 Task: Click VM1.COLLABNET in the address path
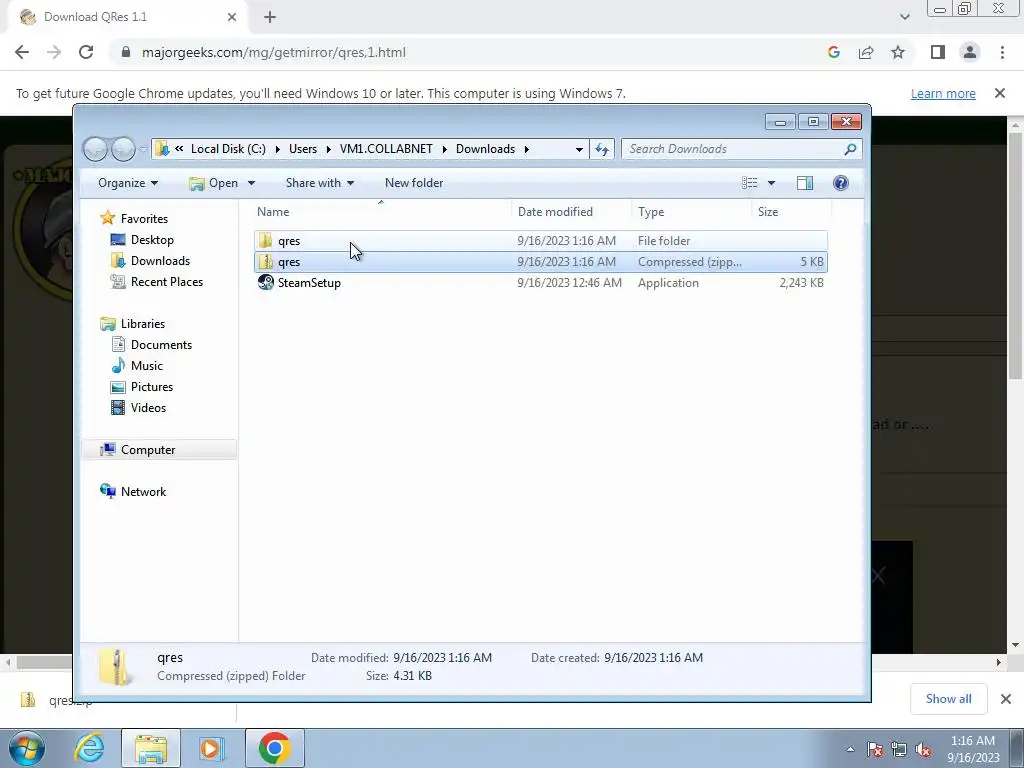[x=386, y=149]
